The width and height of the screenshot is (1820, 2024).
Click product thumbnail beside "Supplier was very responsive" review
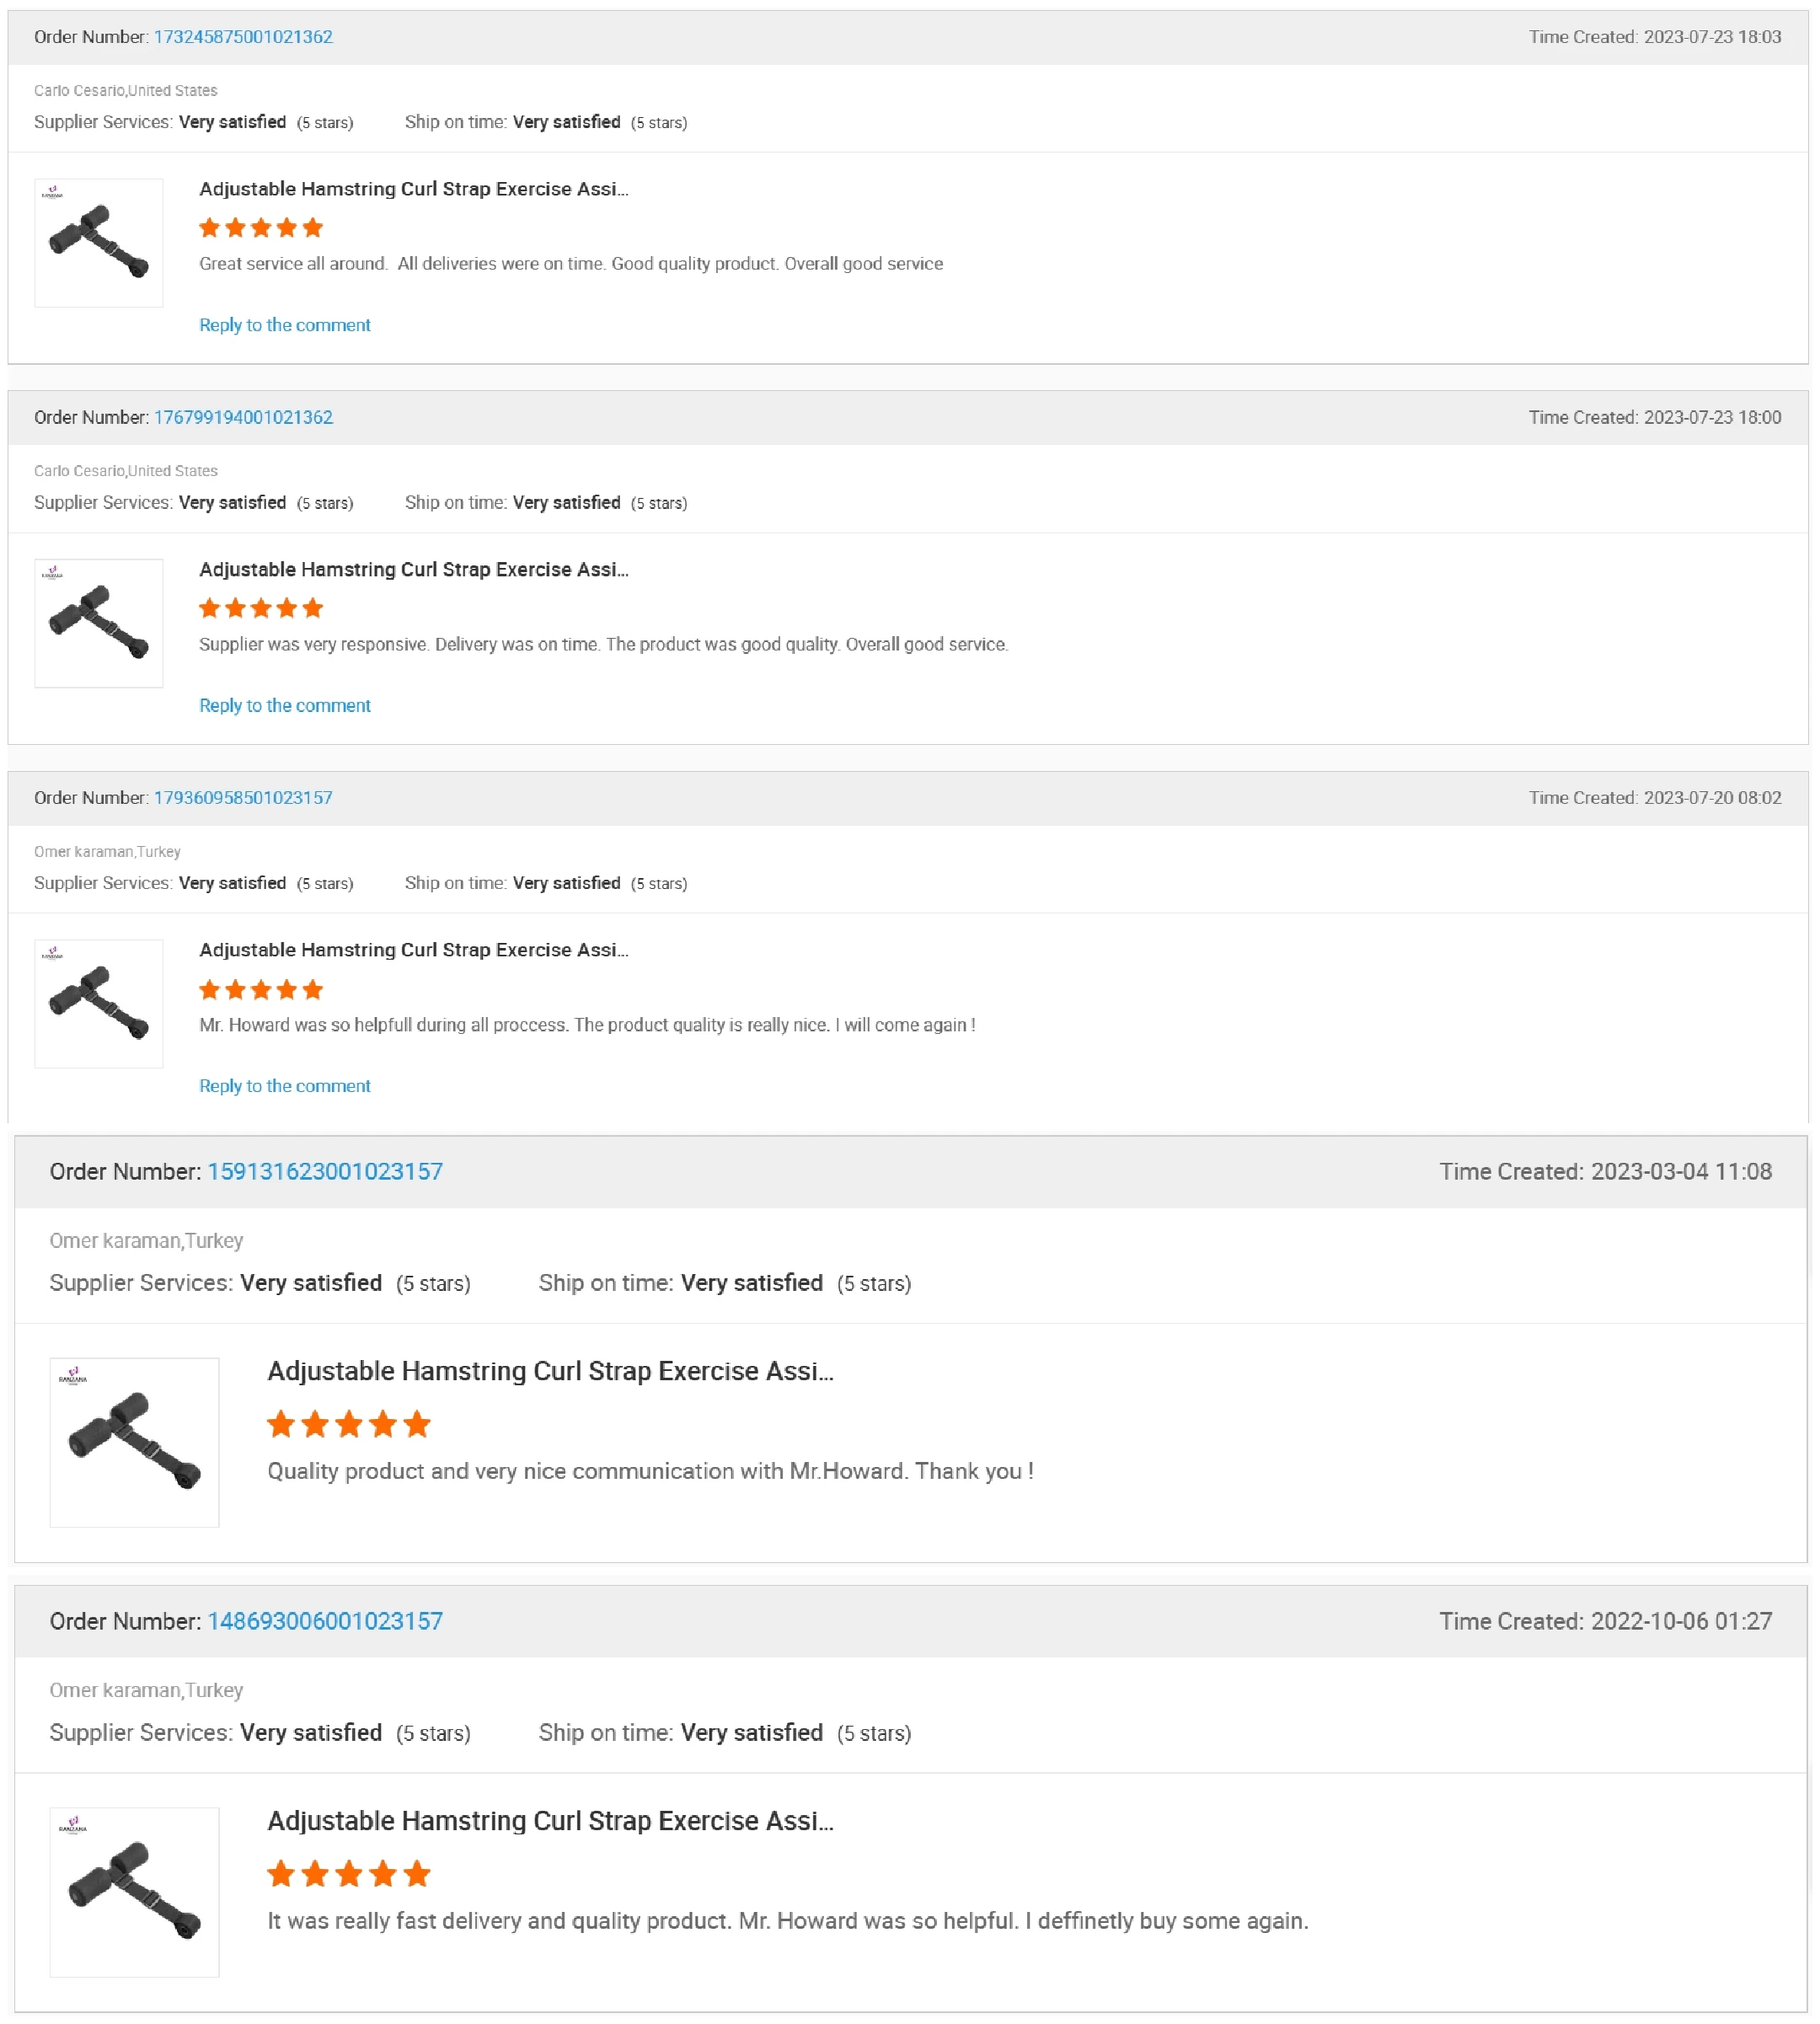99,623
